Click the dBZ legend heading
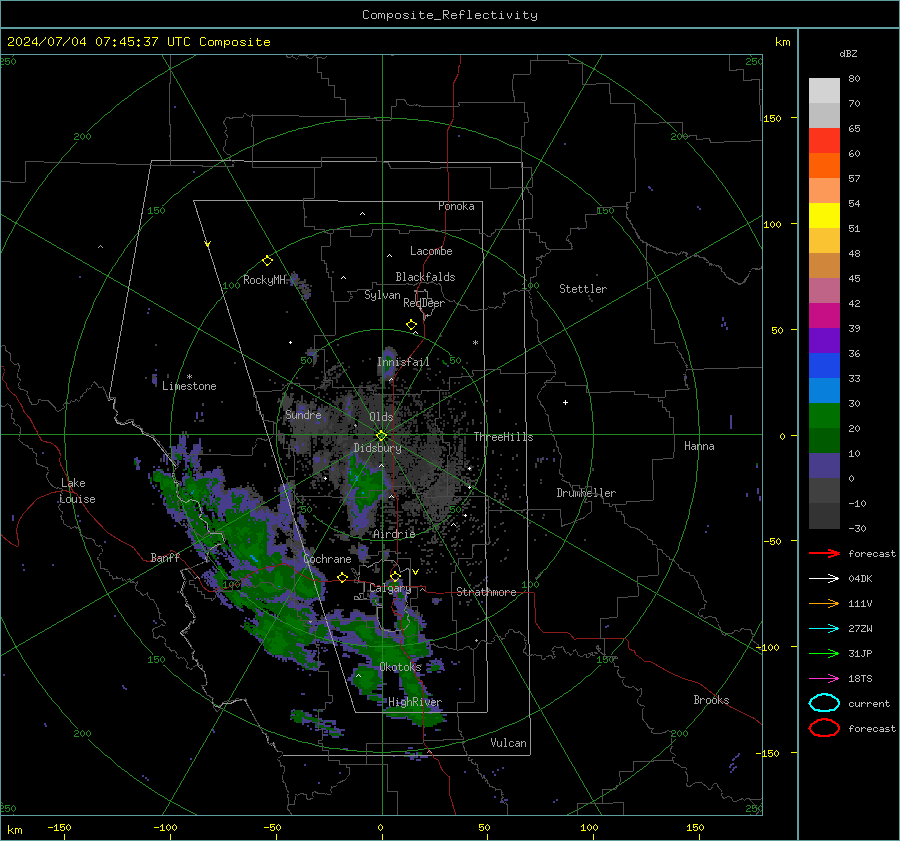This screenshot has height=841, width=900. pos(848,54)
